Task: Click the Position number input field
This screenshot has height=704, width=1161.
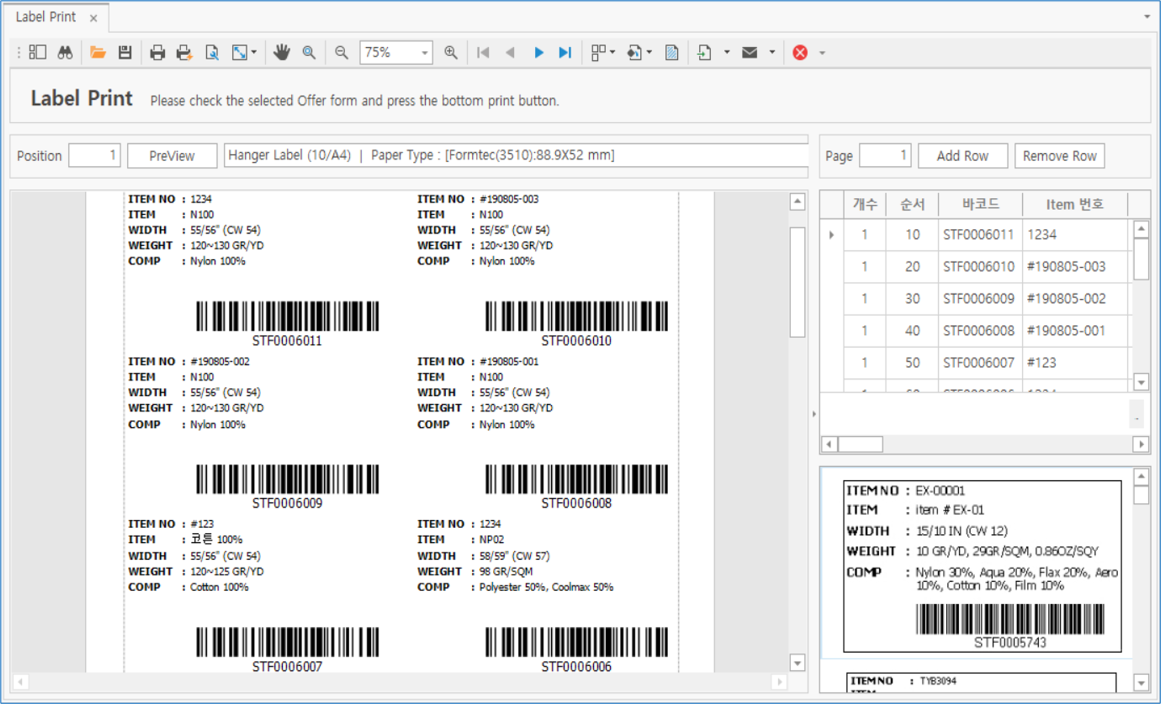Action: coord(94,156)
